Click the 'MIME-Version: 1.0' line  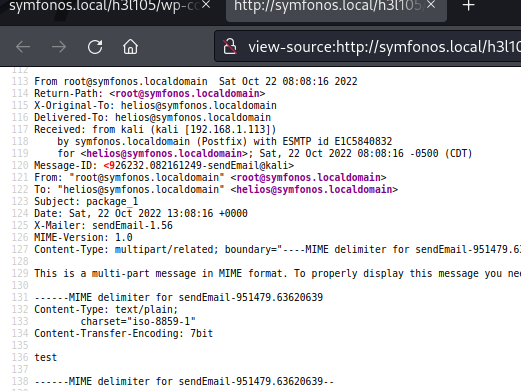point(83,237)
